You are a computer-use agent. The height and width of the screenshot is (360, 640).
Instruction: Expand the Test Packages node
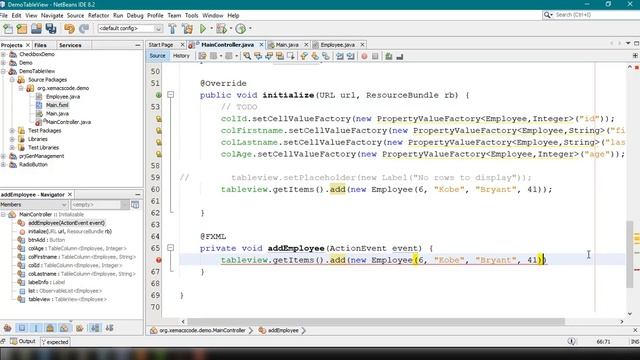tap(12, 131)
